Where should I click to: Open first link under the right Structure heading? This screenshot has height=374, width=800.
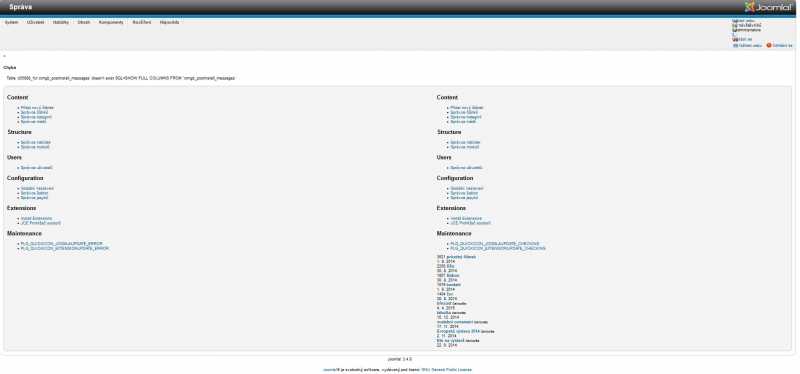point(465,142)
